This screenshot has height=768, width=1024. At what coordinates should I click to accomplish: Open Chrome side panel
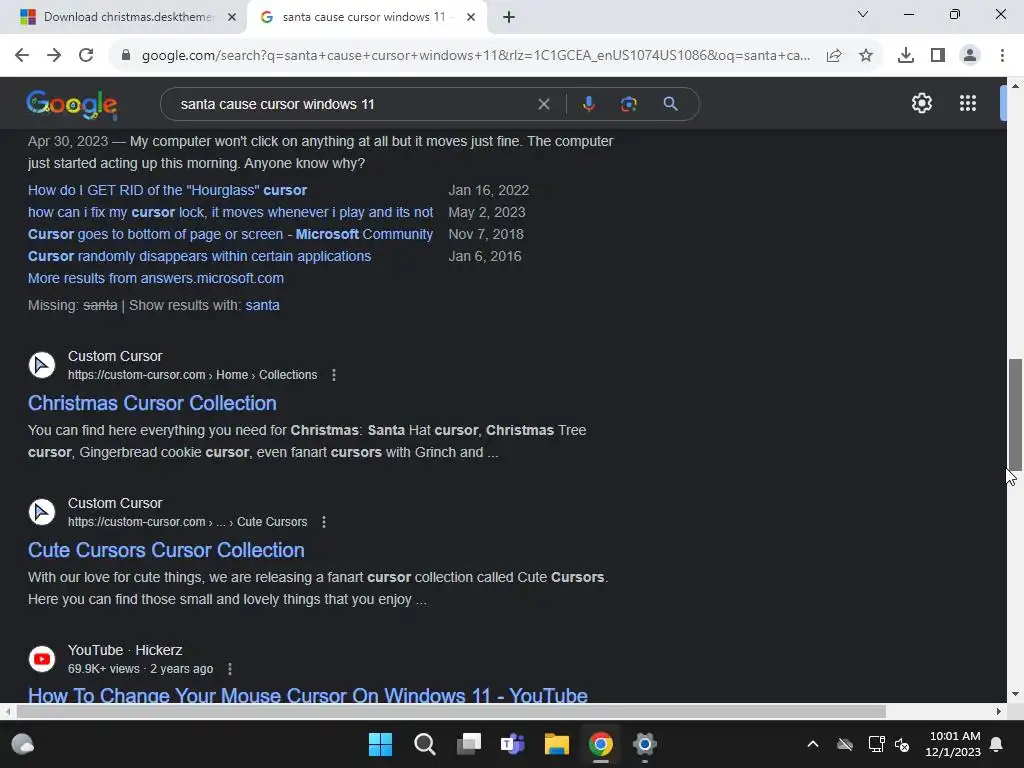click(x=938, y=56)
